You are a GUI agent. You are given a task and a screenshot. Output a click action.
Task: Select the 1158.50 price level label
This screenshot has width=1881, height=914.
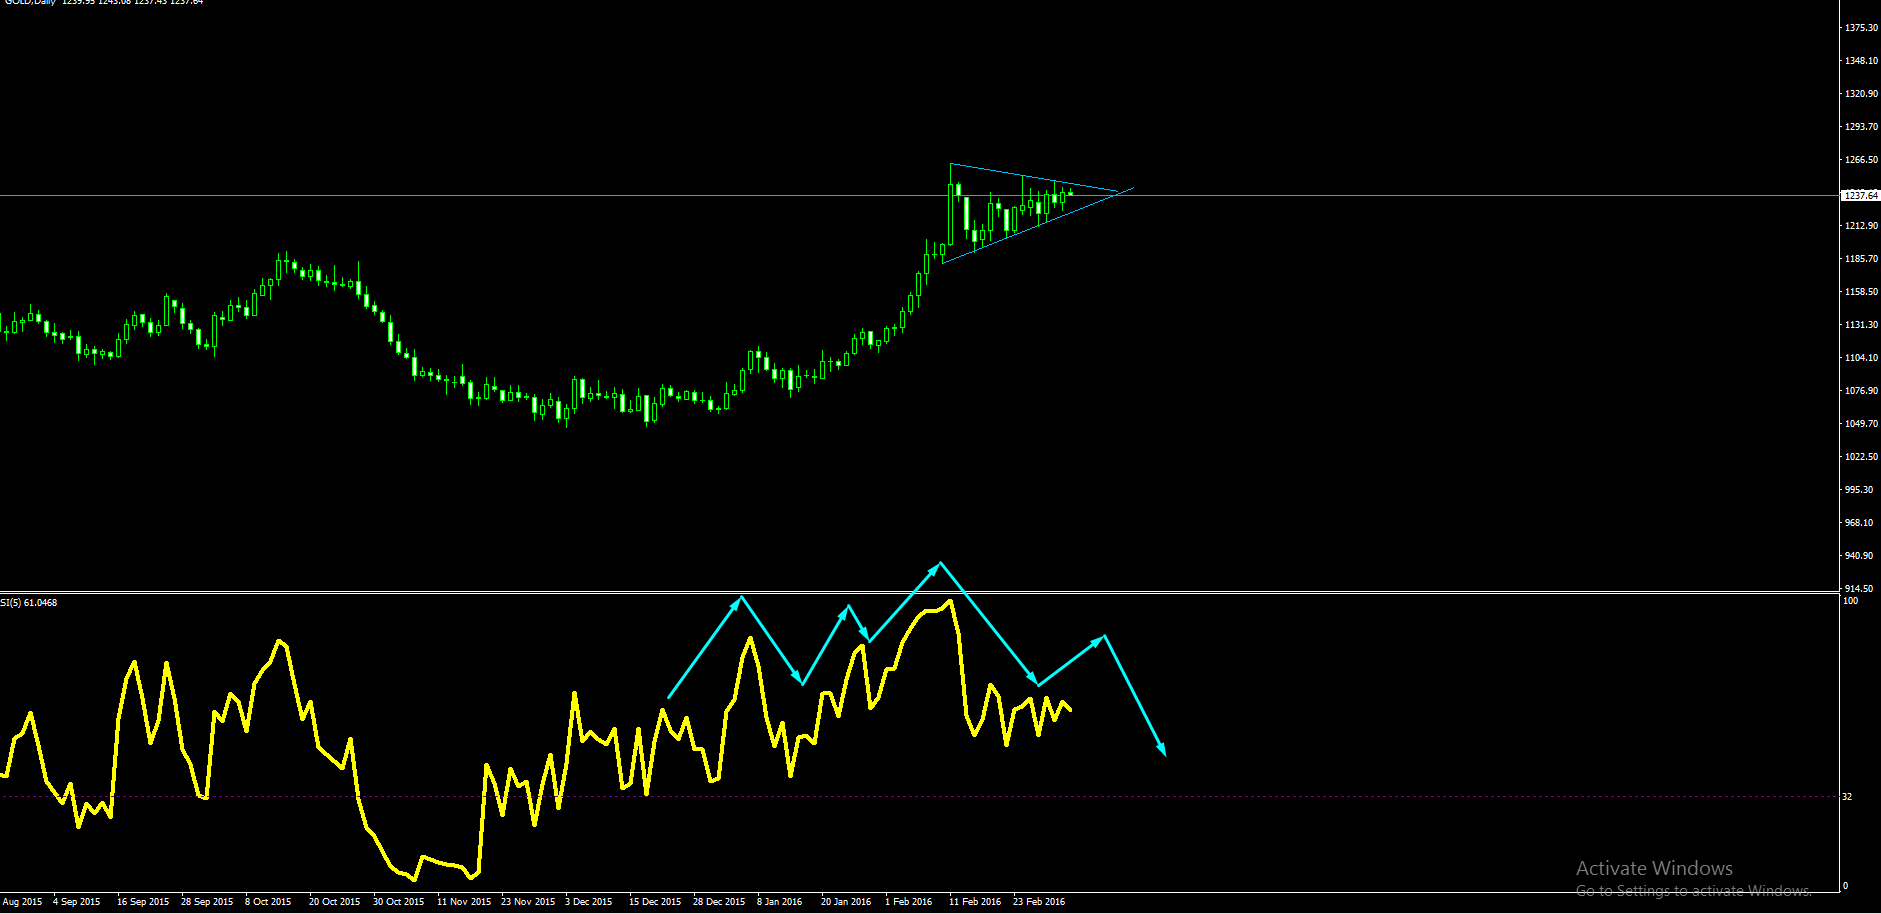(x=1861, y=292)
